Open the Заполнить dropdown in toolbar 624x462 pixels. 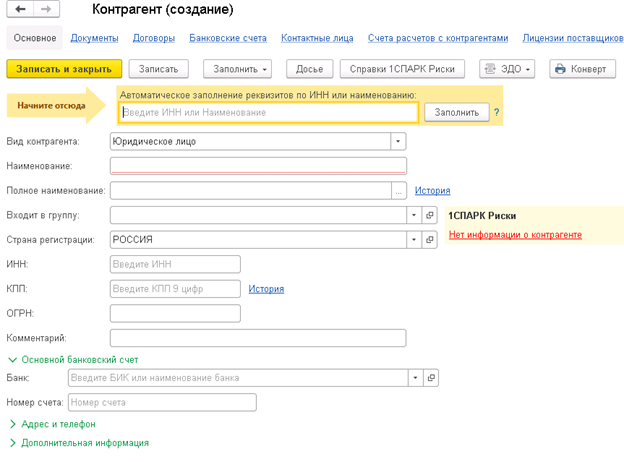[x=238, y=69]
